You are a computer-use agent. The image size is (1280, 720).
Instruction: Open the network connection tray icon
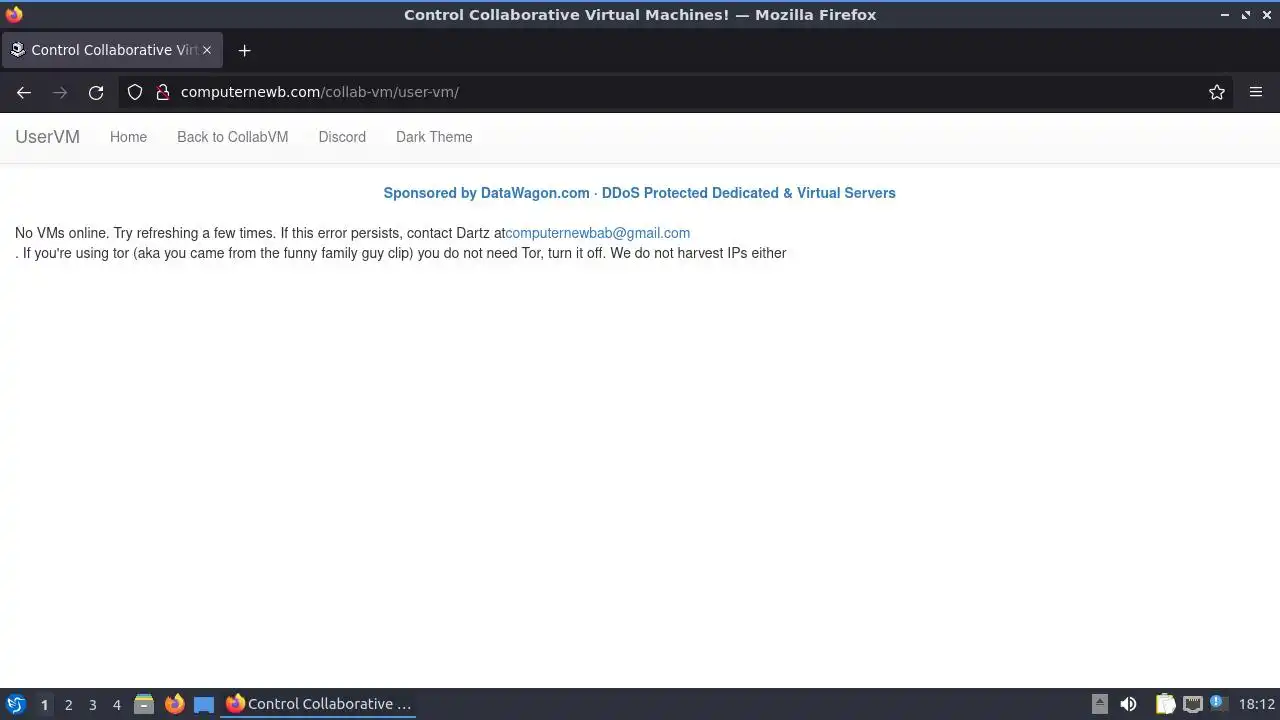pos(1192,704)
